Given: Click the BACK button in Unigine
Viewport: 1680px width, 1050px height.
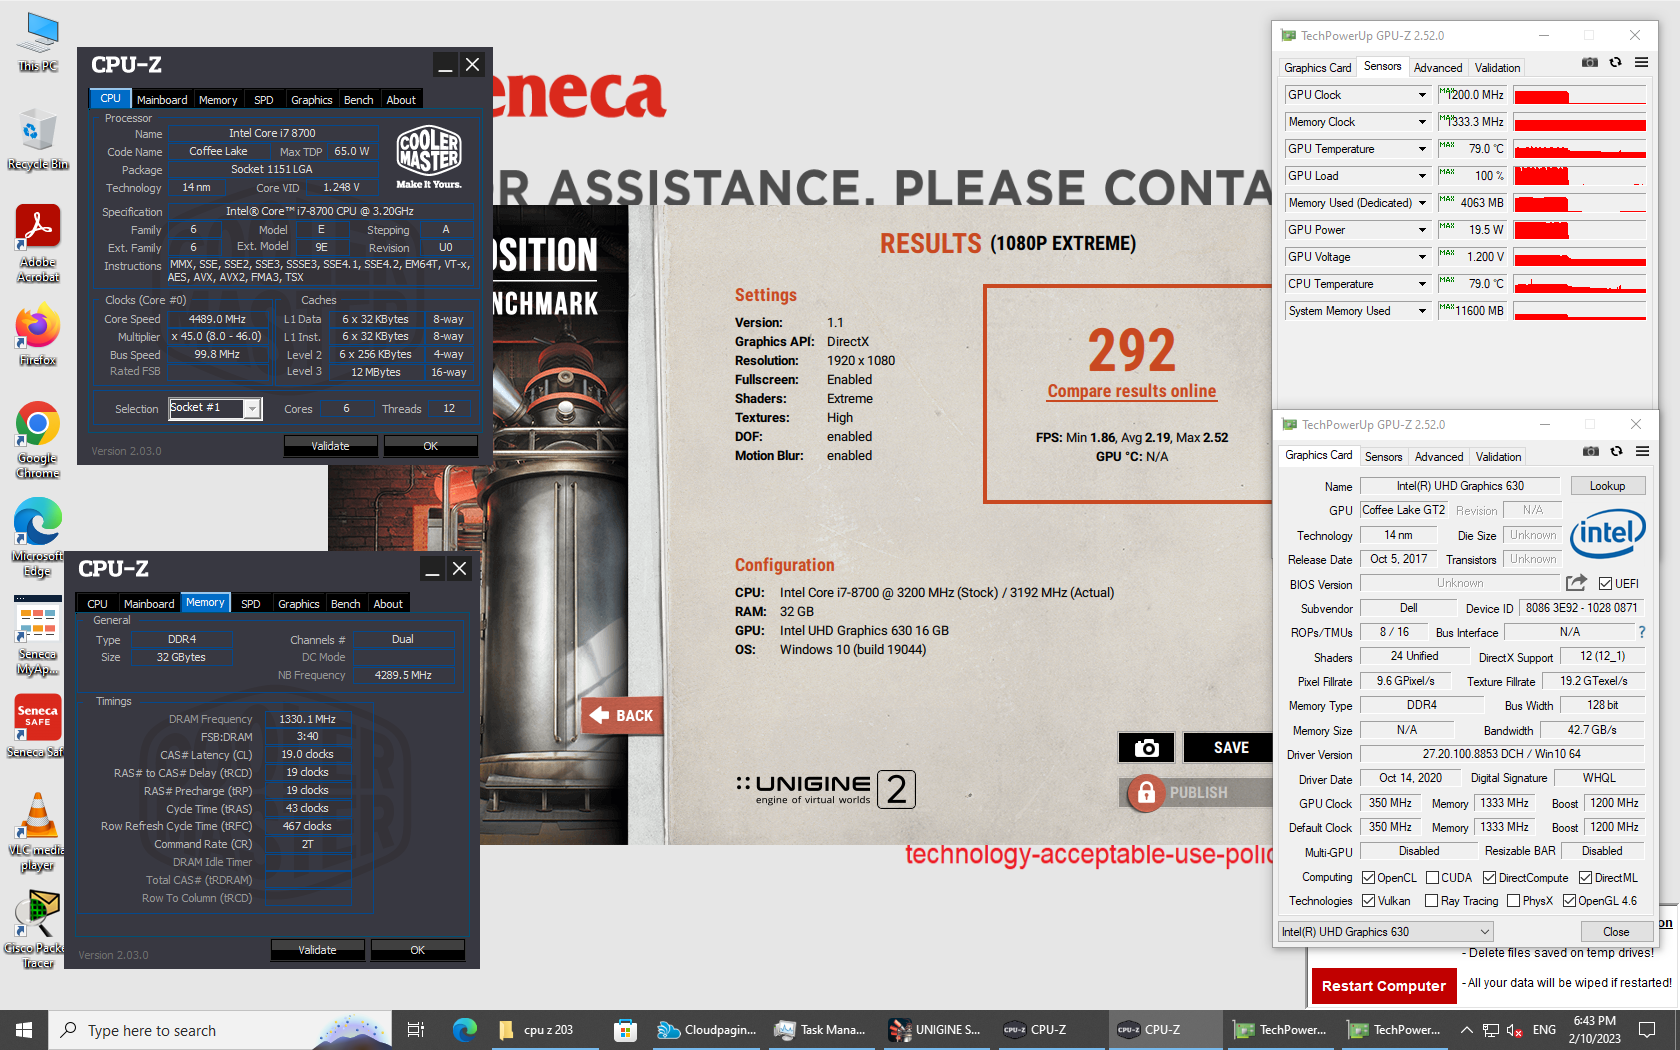Looking at the screenshot, I should pyautogui.click(x=622, y=715).
